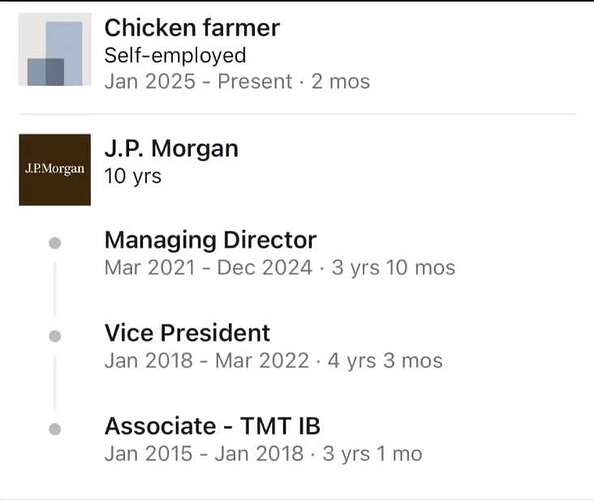Click the 4 yrs 3 mos duration text
The image size is (594, 500).
click(385, 361)
